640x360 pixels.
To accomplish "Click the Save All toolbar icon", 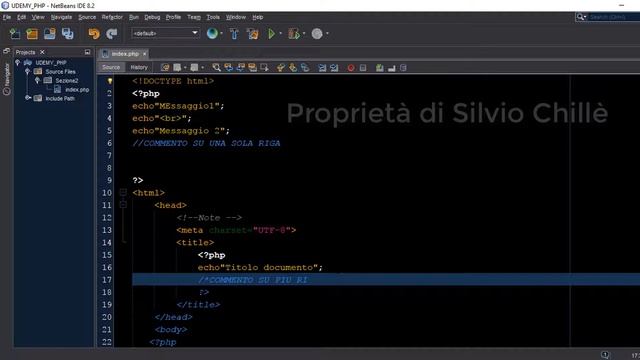I will (x=67, y=33).
